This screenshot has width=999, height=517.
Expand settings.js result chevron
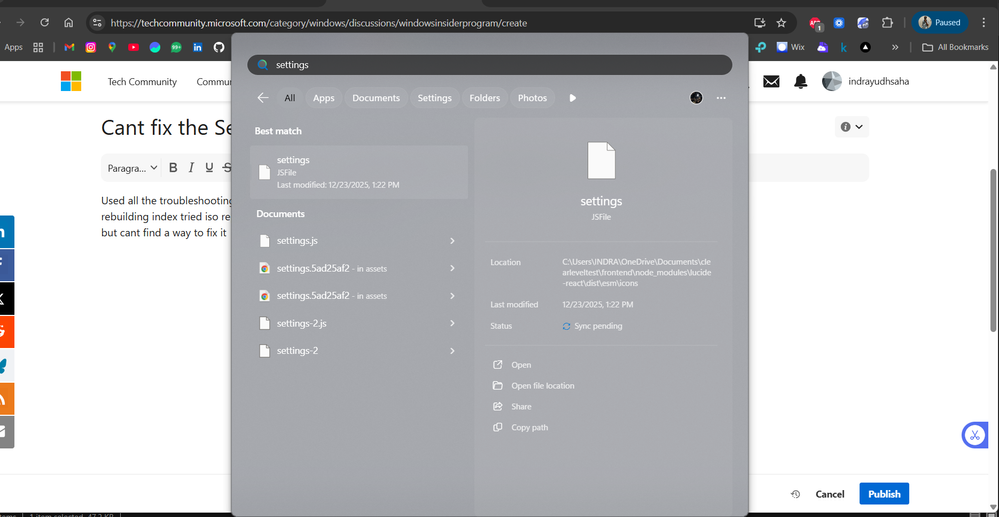click(452, 241)
